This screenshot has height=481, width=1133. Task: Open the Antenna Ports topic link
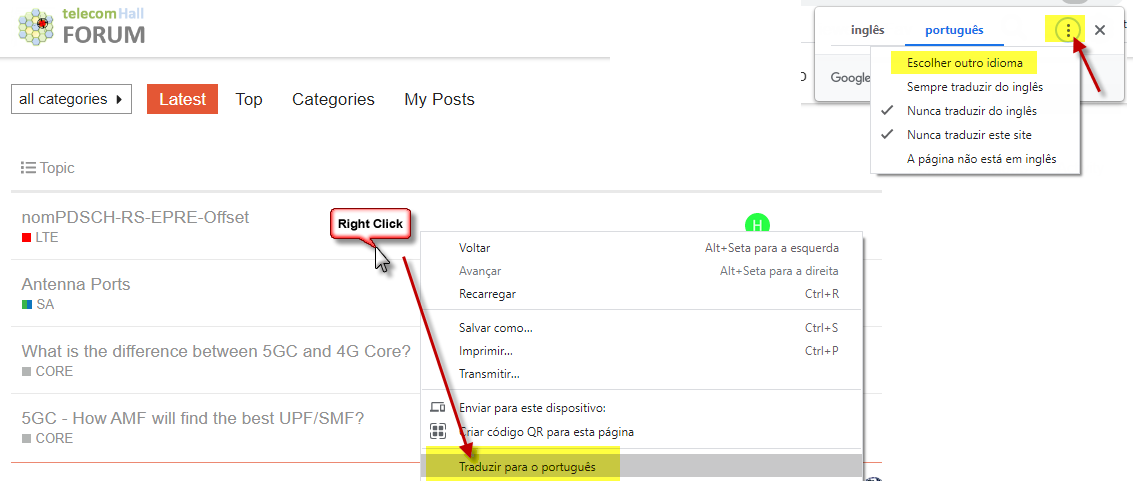point(76,284)
